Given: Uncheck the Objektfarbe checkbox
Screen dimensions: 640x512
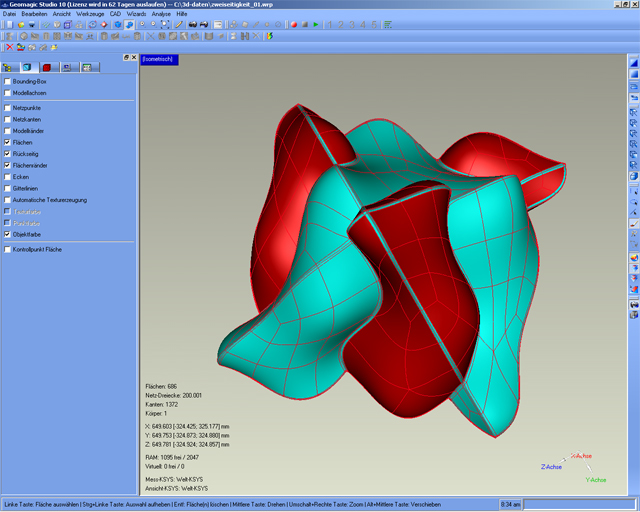Looking at the screenshot, I should (x=7, y=234).
